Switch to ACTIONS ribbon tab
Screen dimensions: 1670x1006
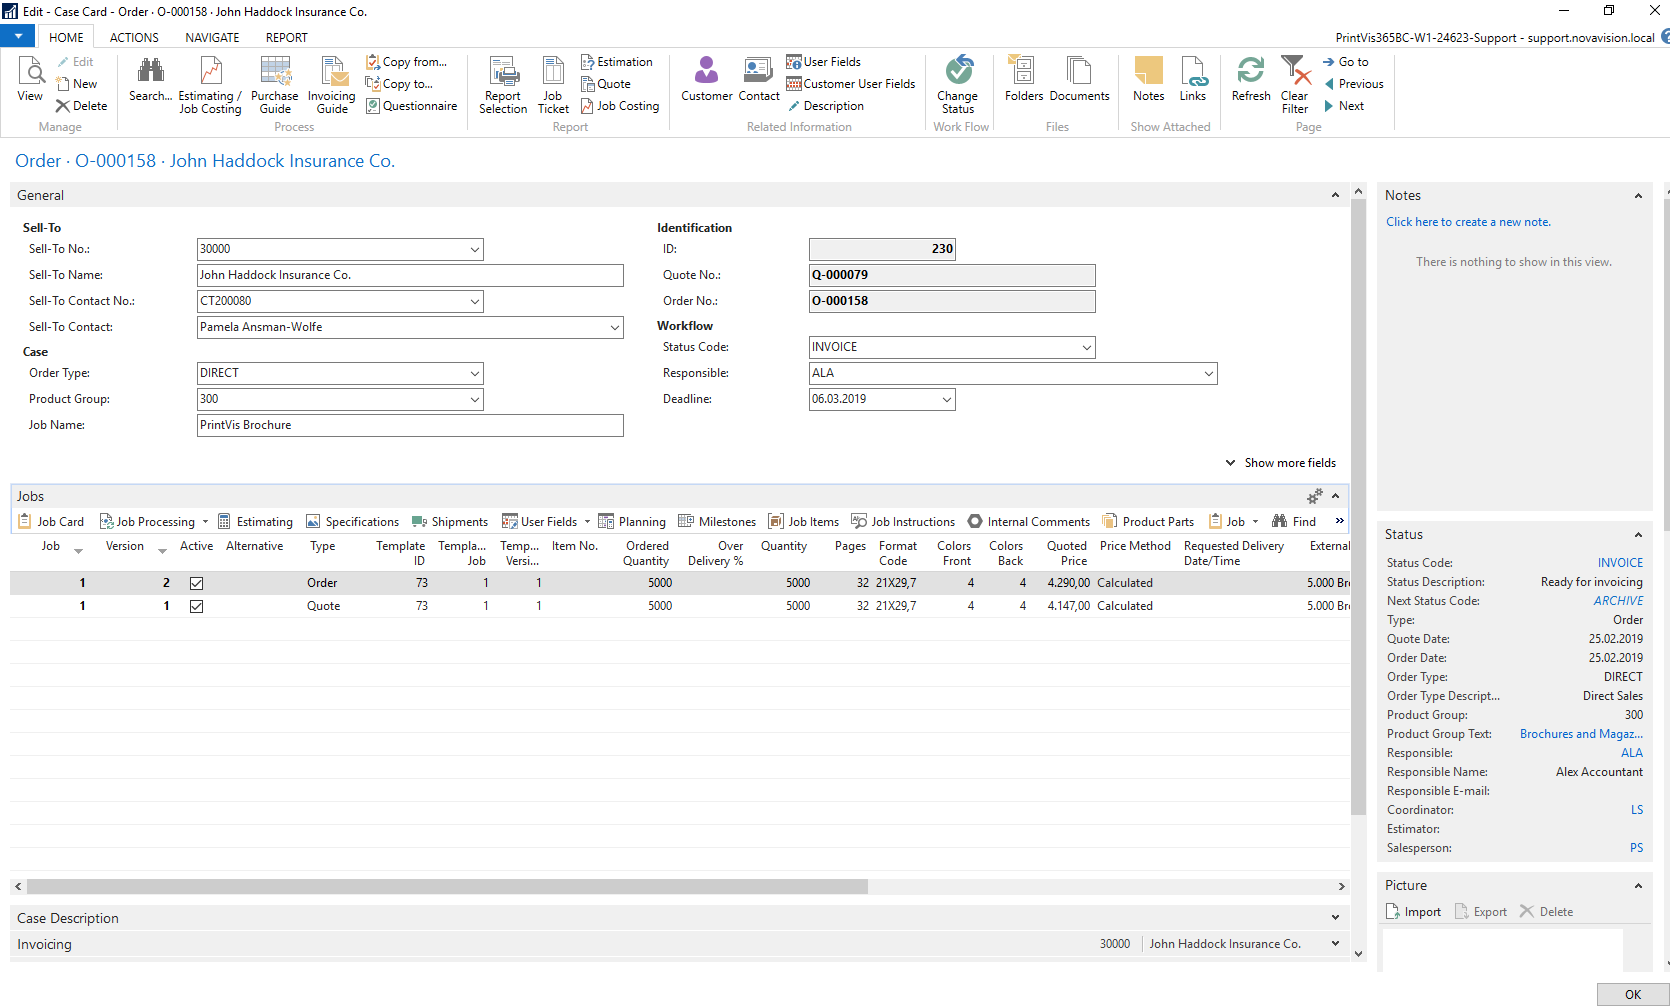pyautogui.click(x=134, y=38)
